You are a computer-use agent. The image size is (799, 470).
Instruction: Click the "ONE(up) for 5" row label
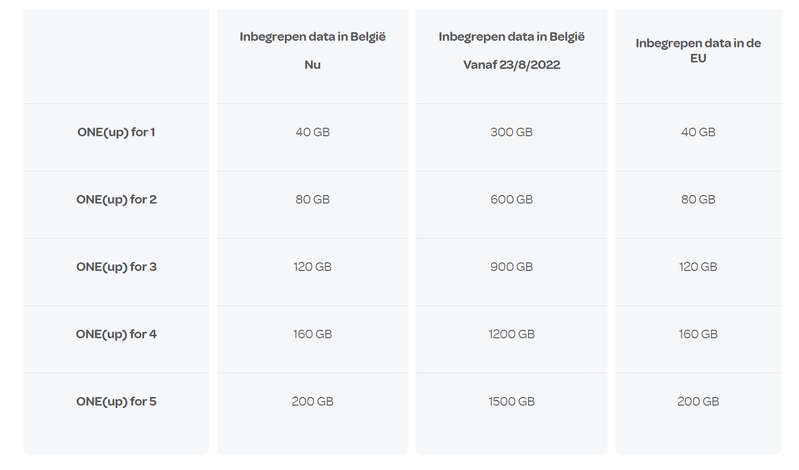pos(116,402)
